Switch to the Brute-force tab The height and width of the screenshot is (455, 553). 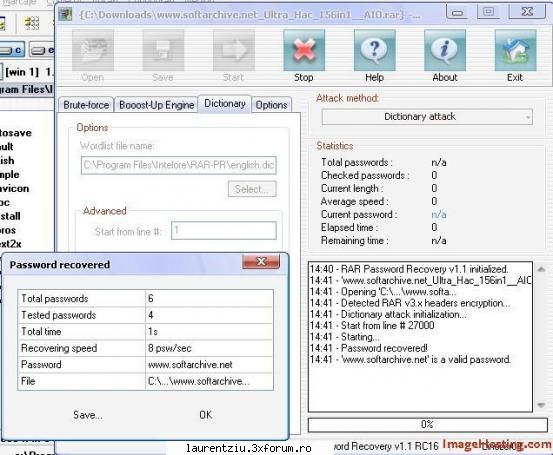(86, 105)
